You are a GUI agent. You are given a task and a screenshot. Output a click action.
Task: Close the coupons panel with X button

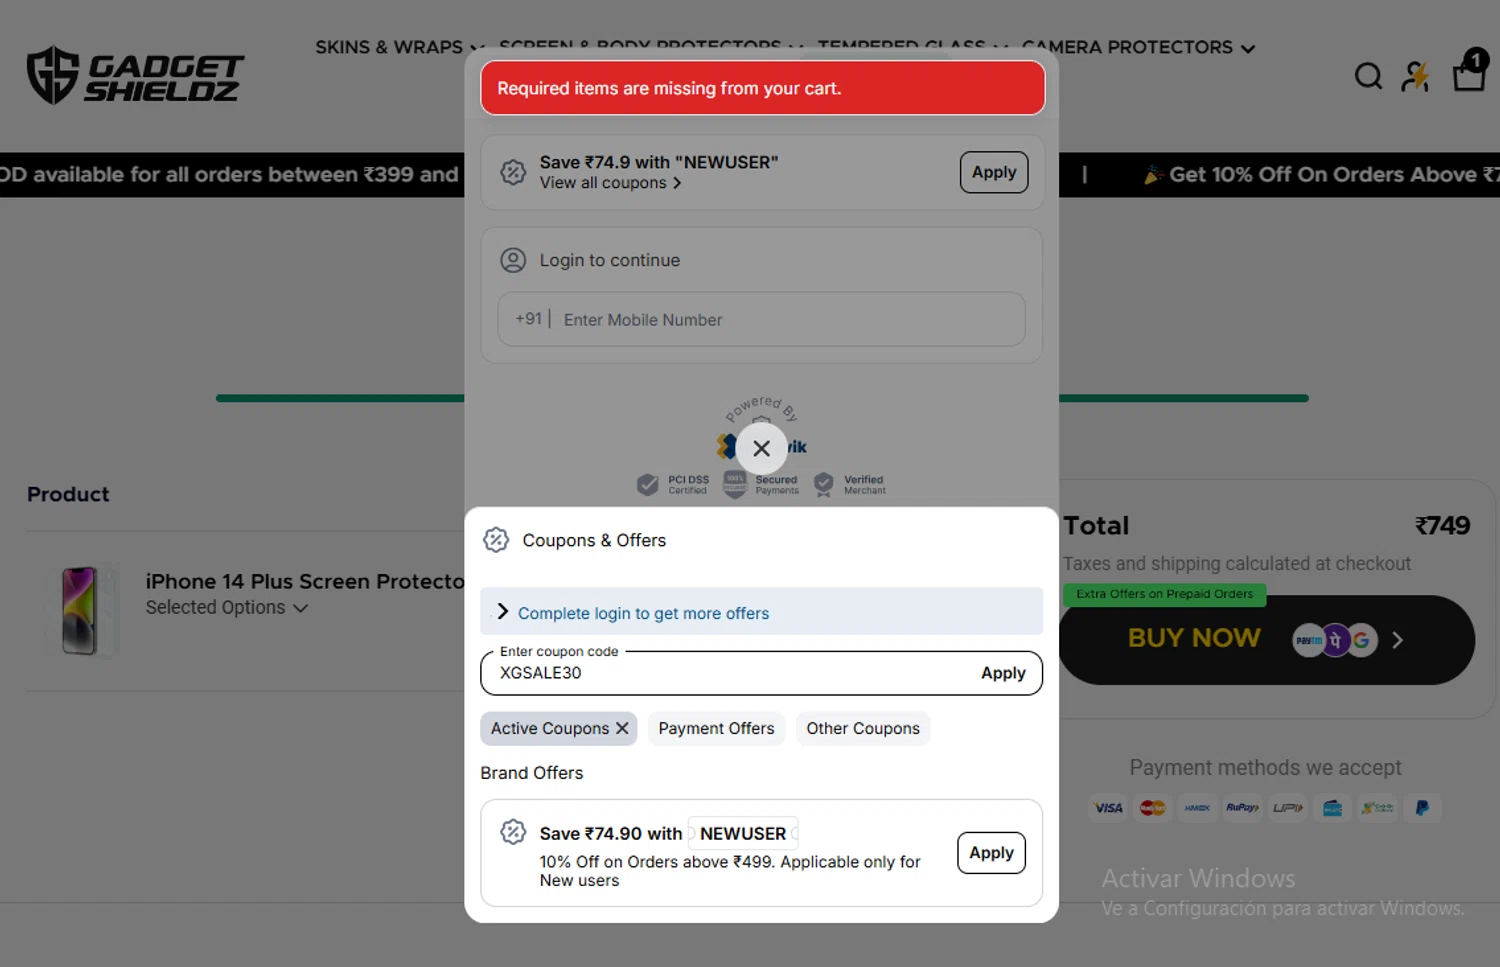tap(762, 448)
